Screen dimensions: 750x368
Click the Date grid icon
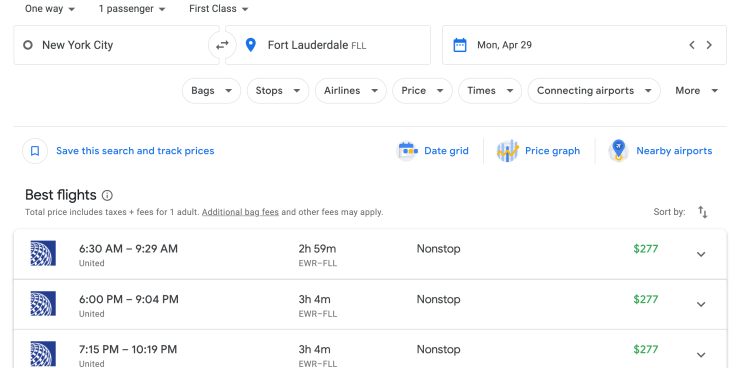[x=408, y=151]
